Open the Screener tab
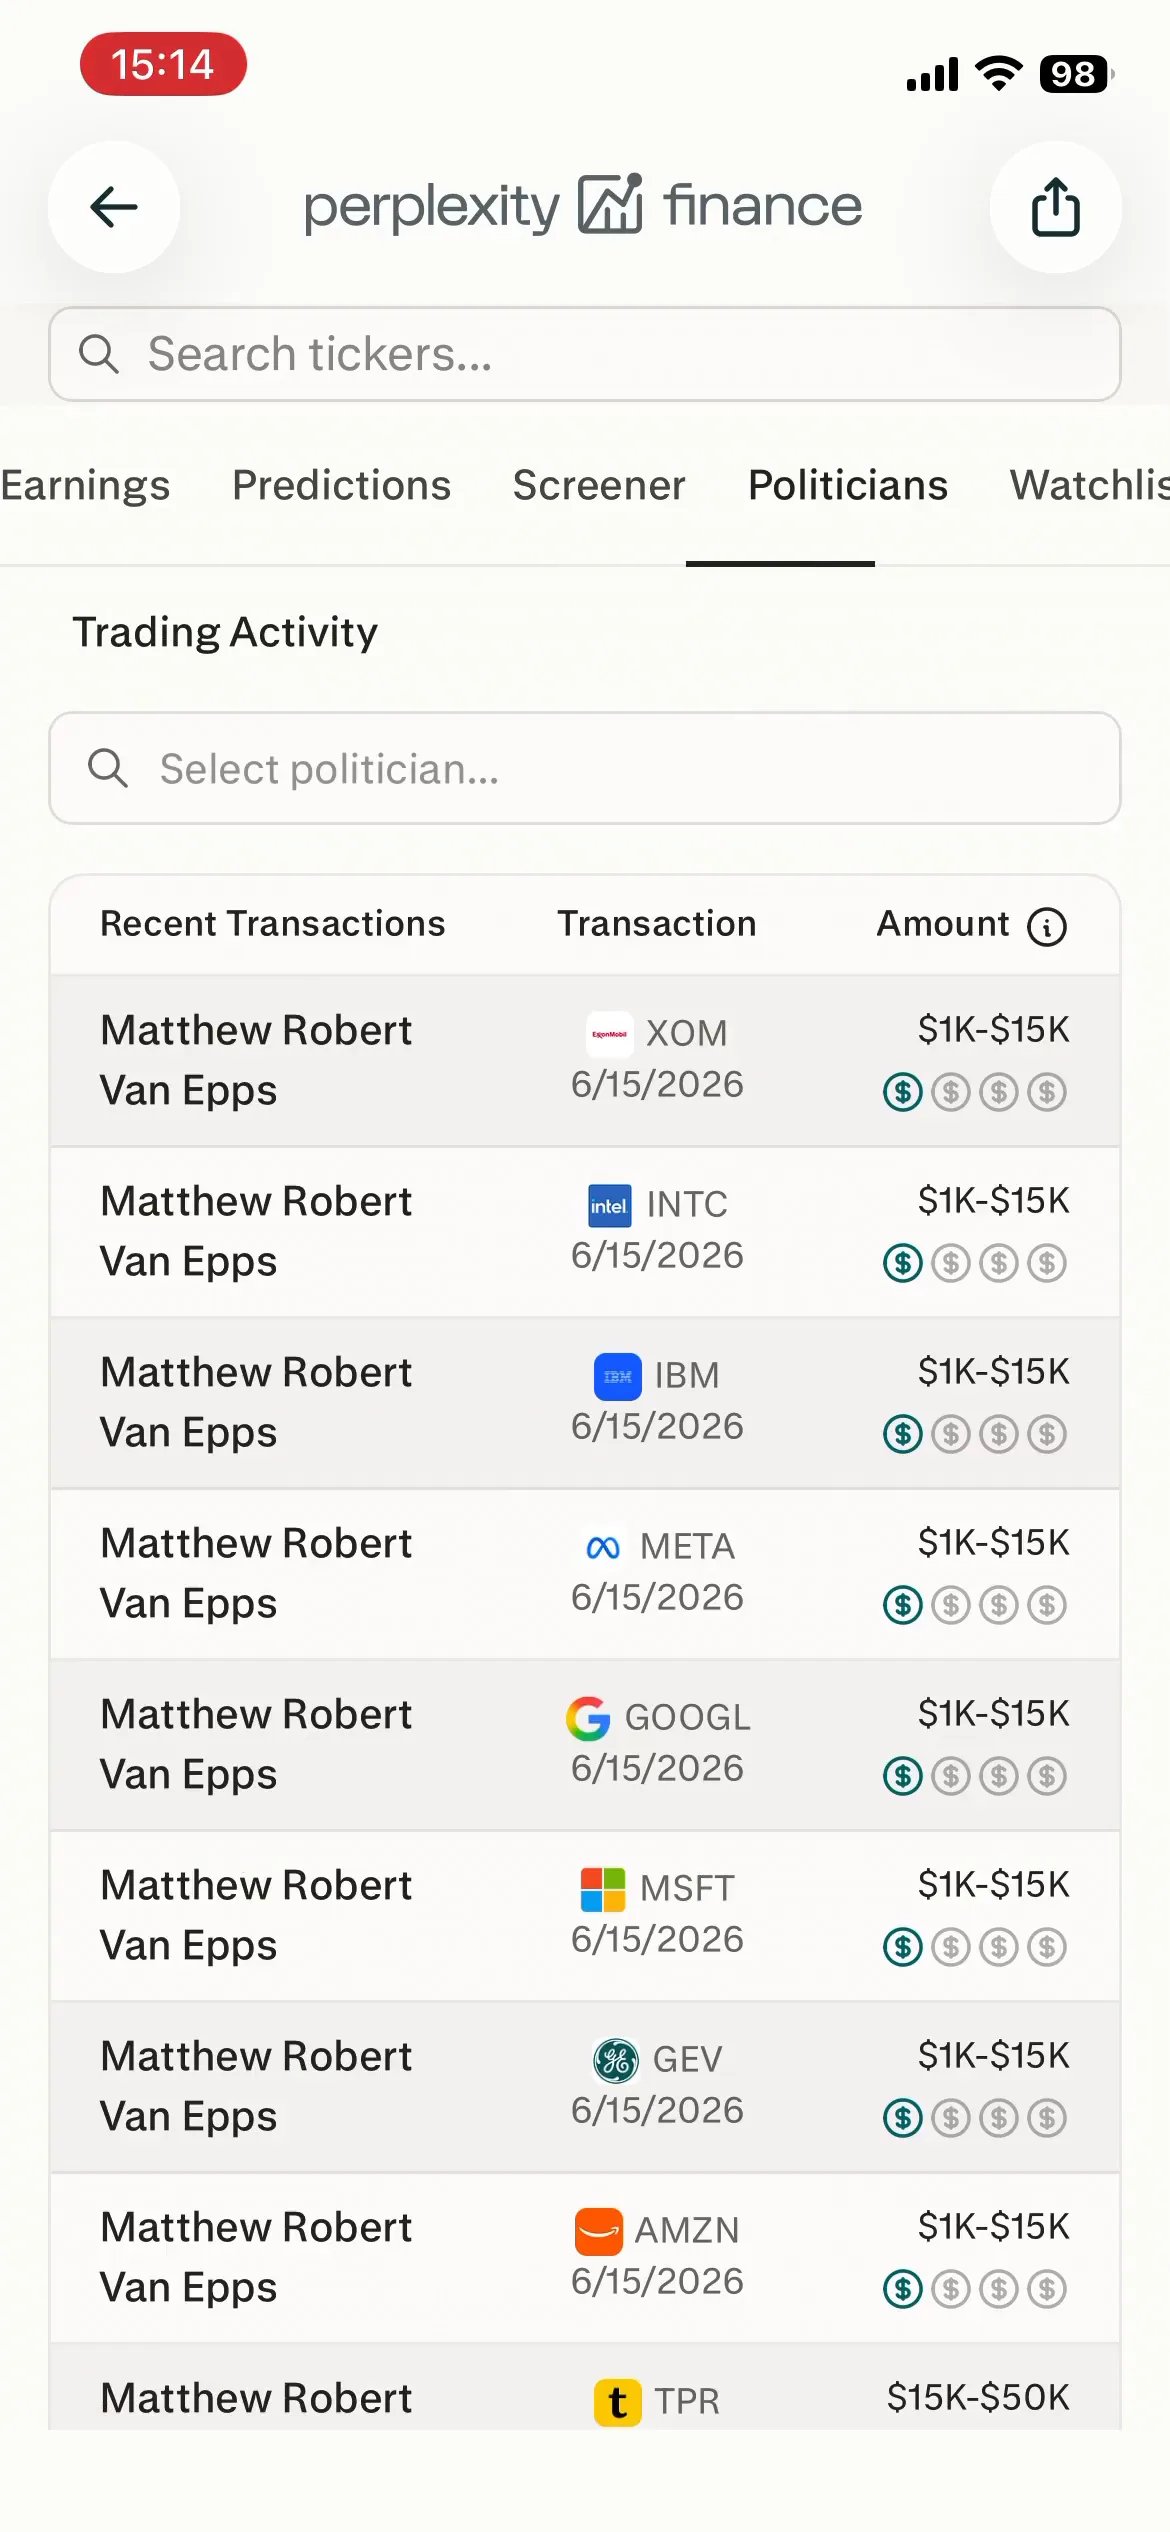 (599, 486)
